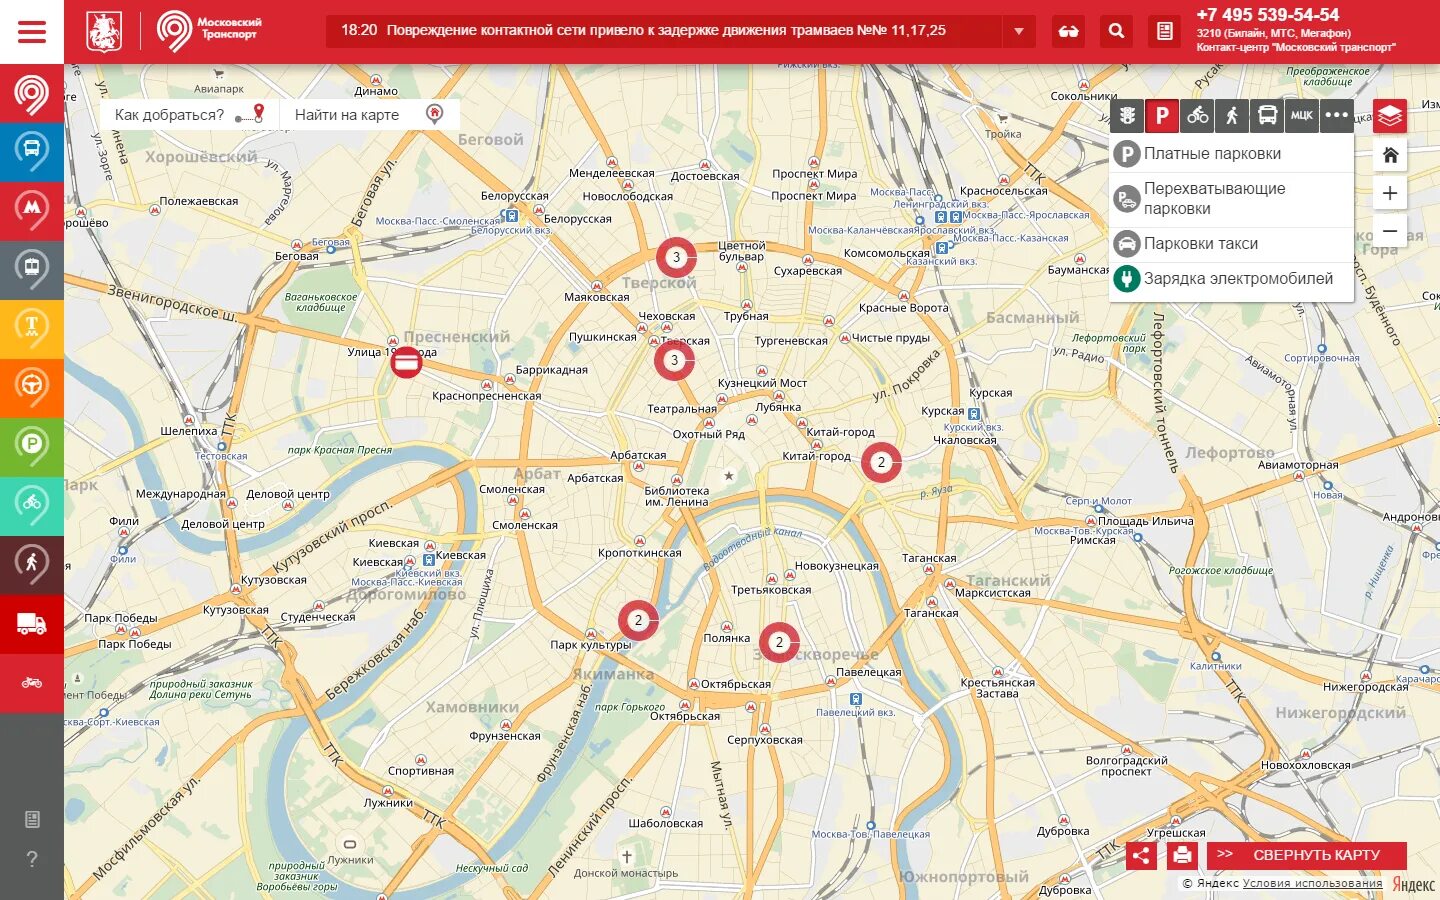Open the freight truck sidebar section

[32, 624]
